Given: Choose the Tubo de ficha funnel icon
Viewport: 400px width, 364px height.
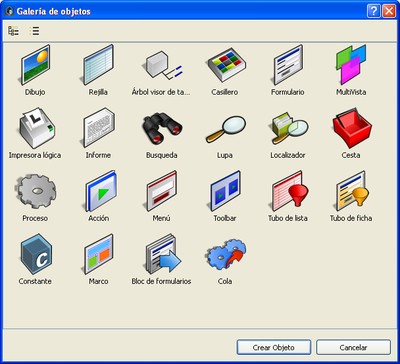Looking at the screenshot, I should 352,191.
